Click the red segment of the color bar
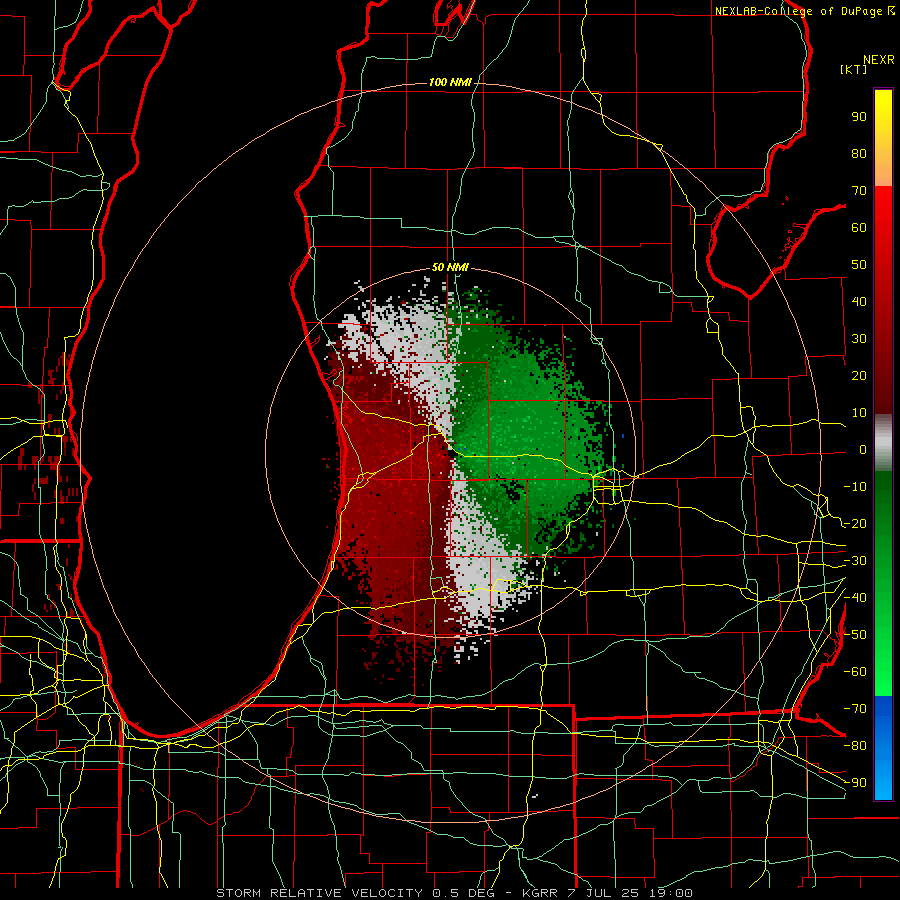 point(883,300)
